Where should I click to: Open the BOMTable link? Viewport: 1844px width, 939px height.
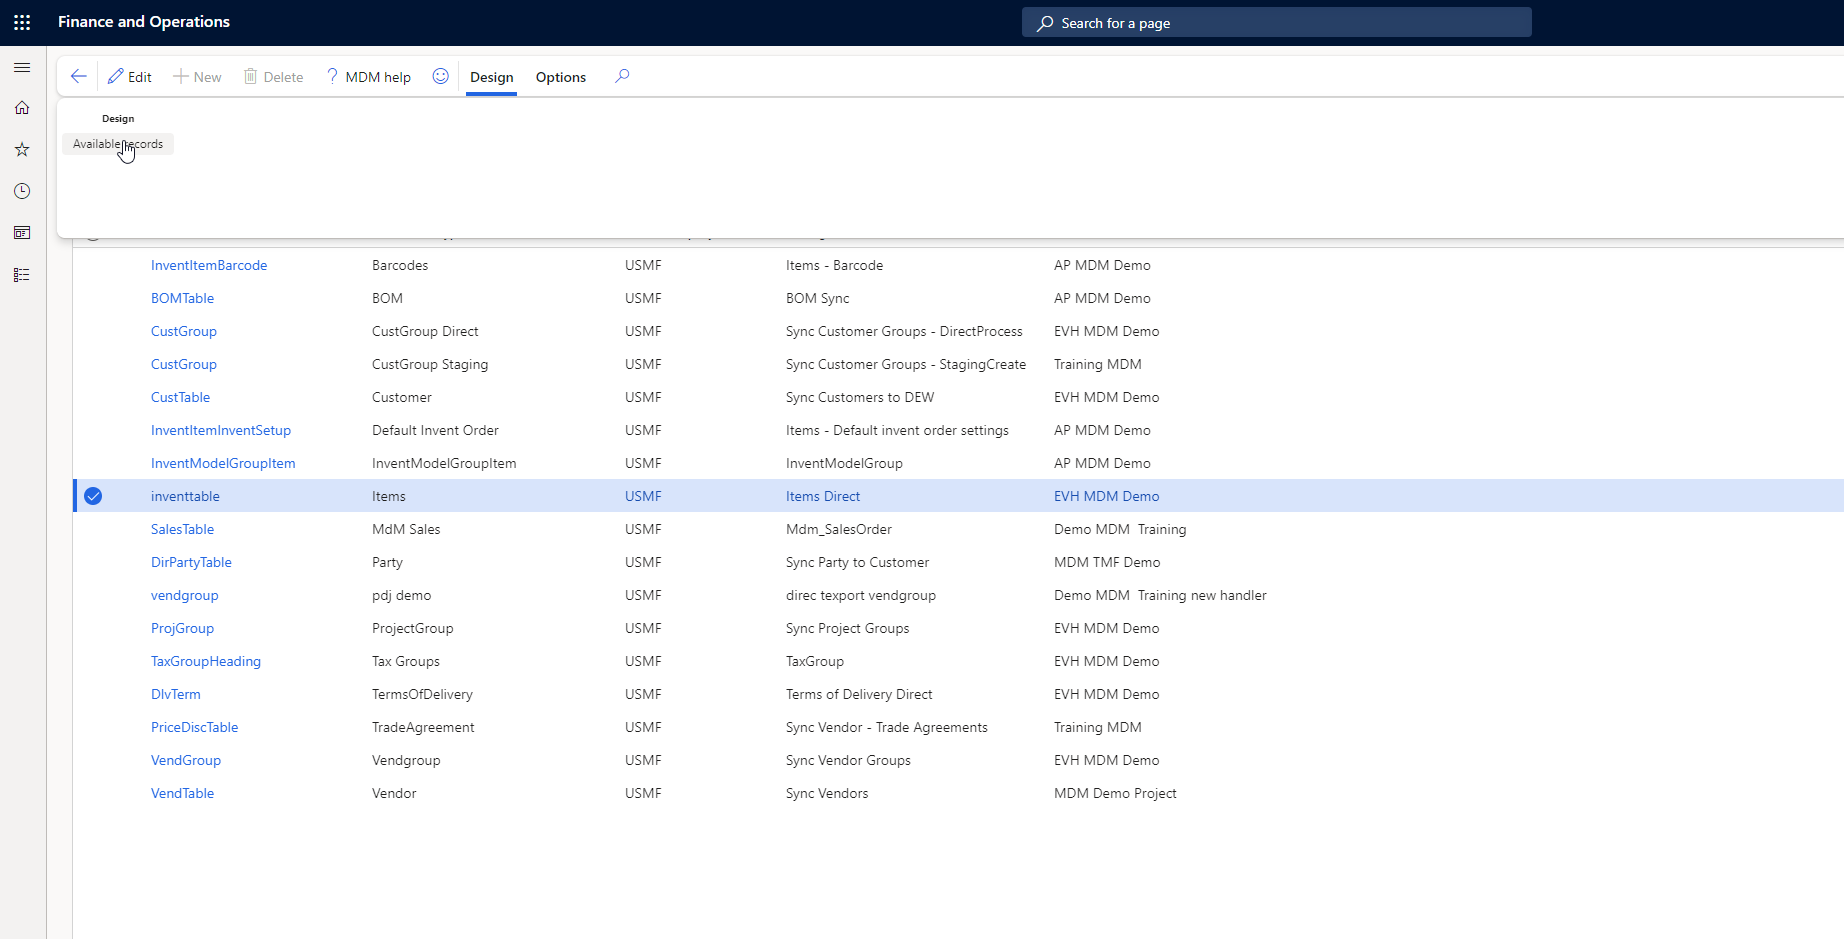click(x=183, y=298)
